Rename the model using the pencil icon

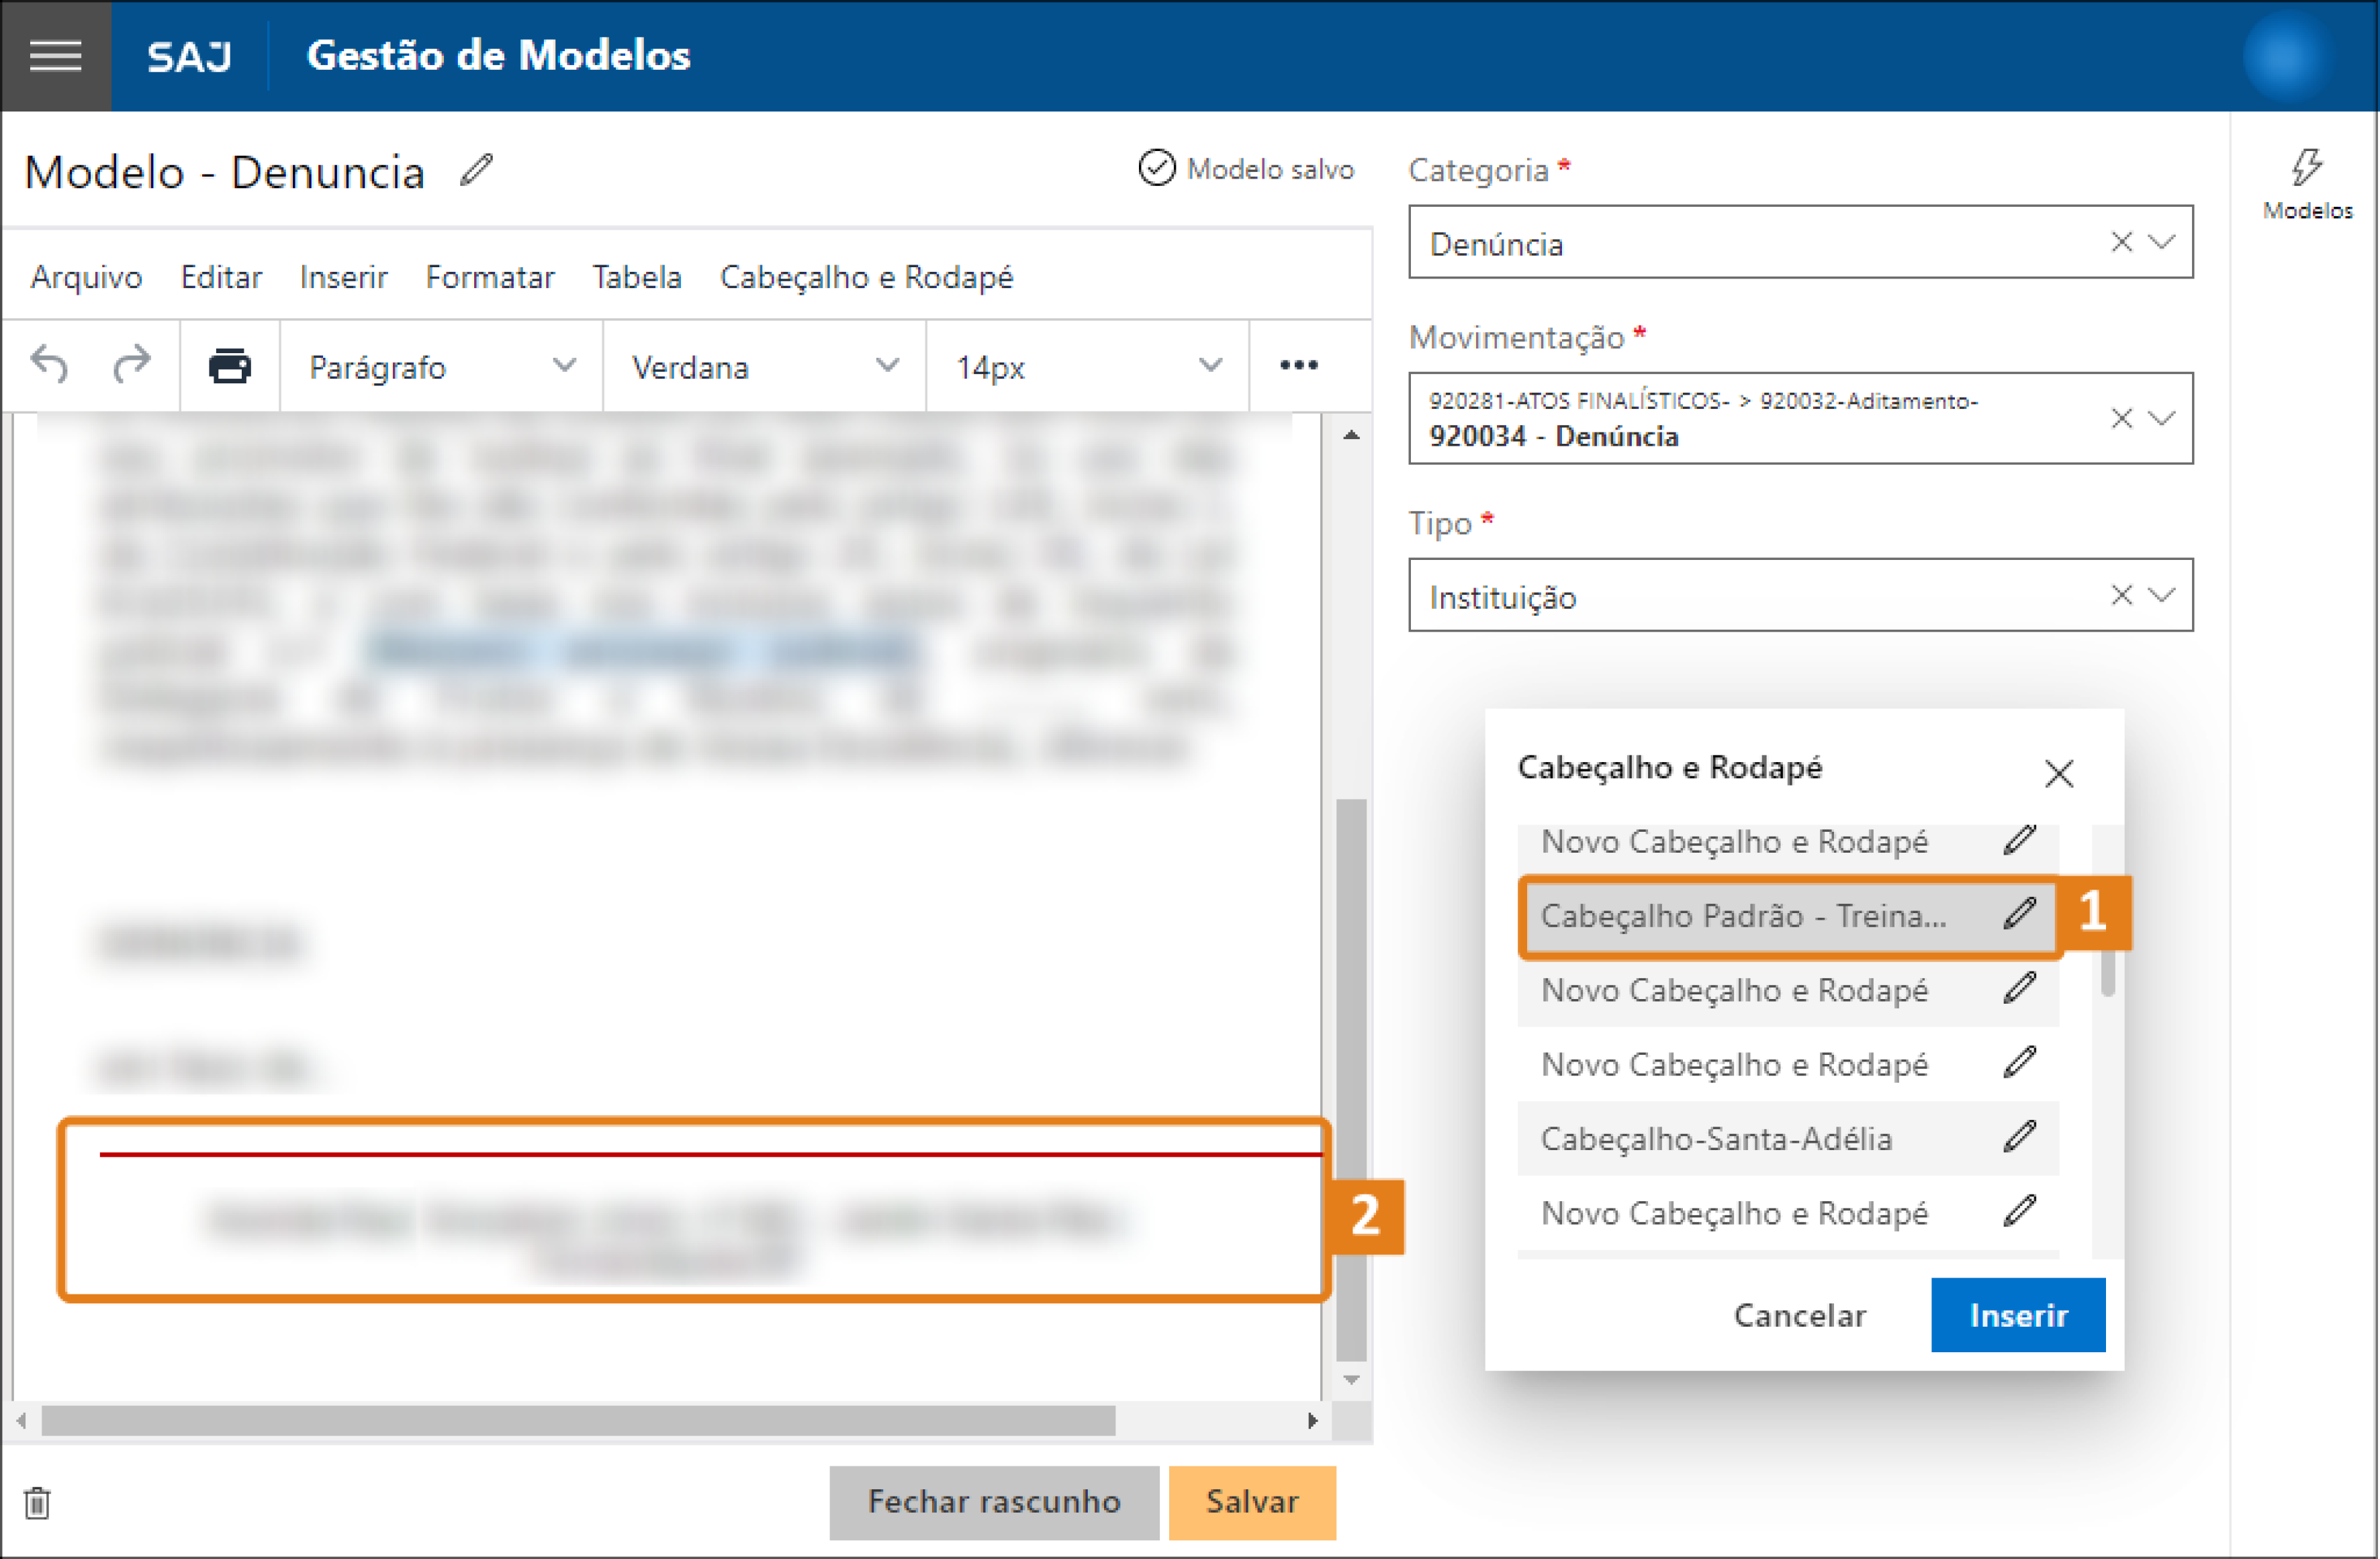coord(475,170)
